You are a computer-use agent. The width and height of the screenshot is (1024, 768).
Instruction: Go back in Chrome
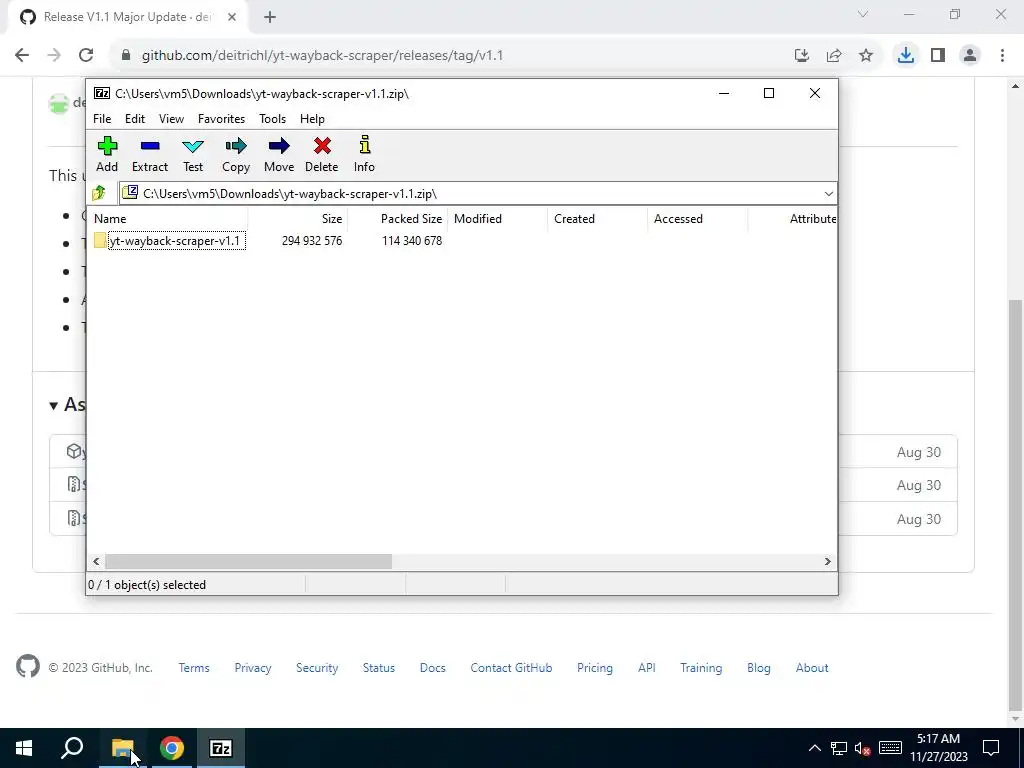click(22, 56)
